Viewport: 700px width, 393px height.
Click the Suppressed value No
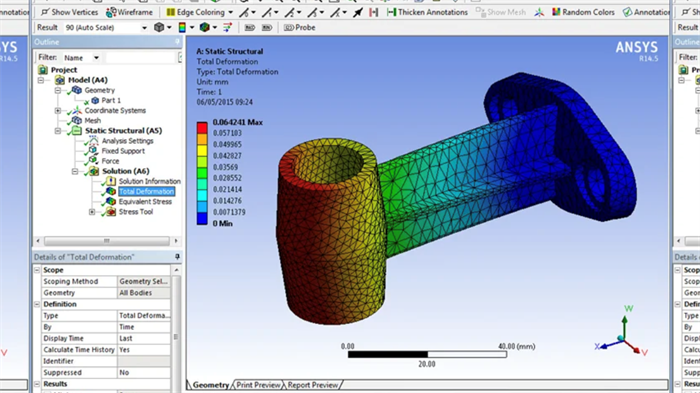click(144, 372)
